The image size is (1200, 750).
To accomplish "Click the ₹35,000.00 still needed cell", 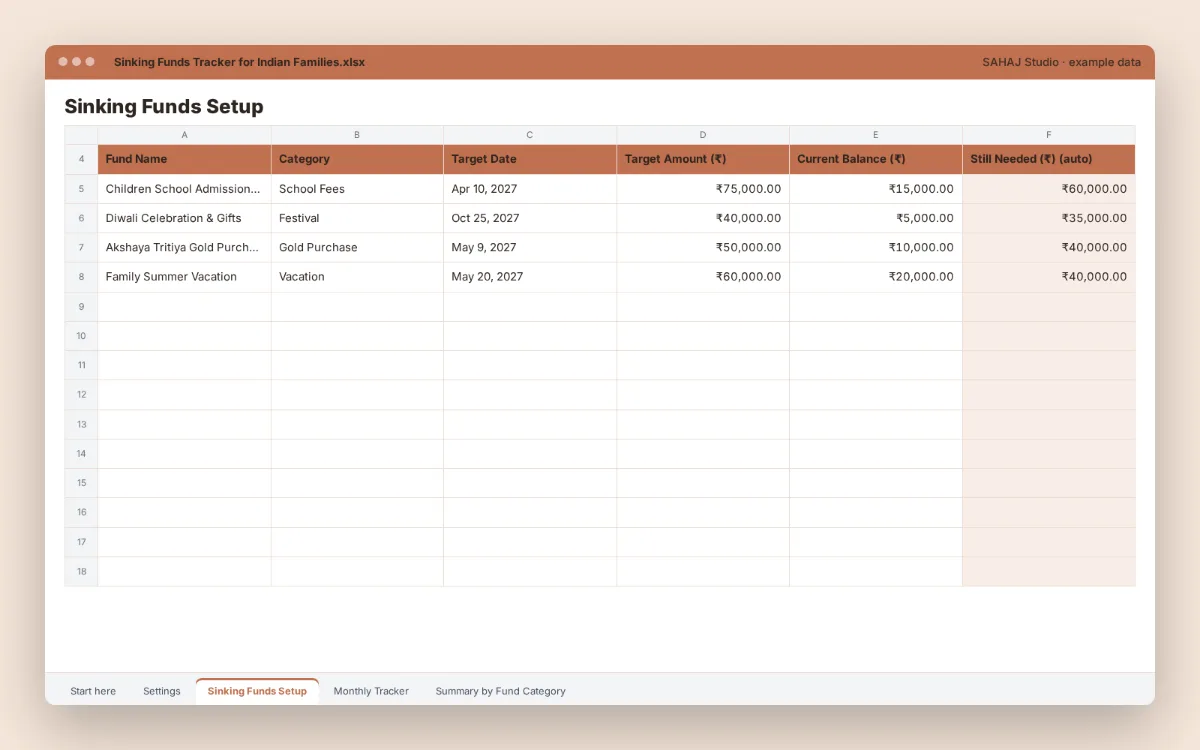I will (x=1049, y=218).
